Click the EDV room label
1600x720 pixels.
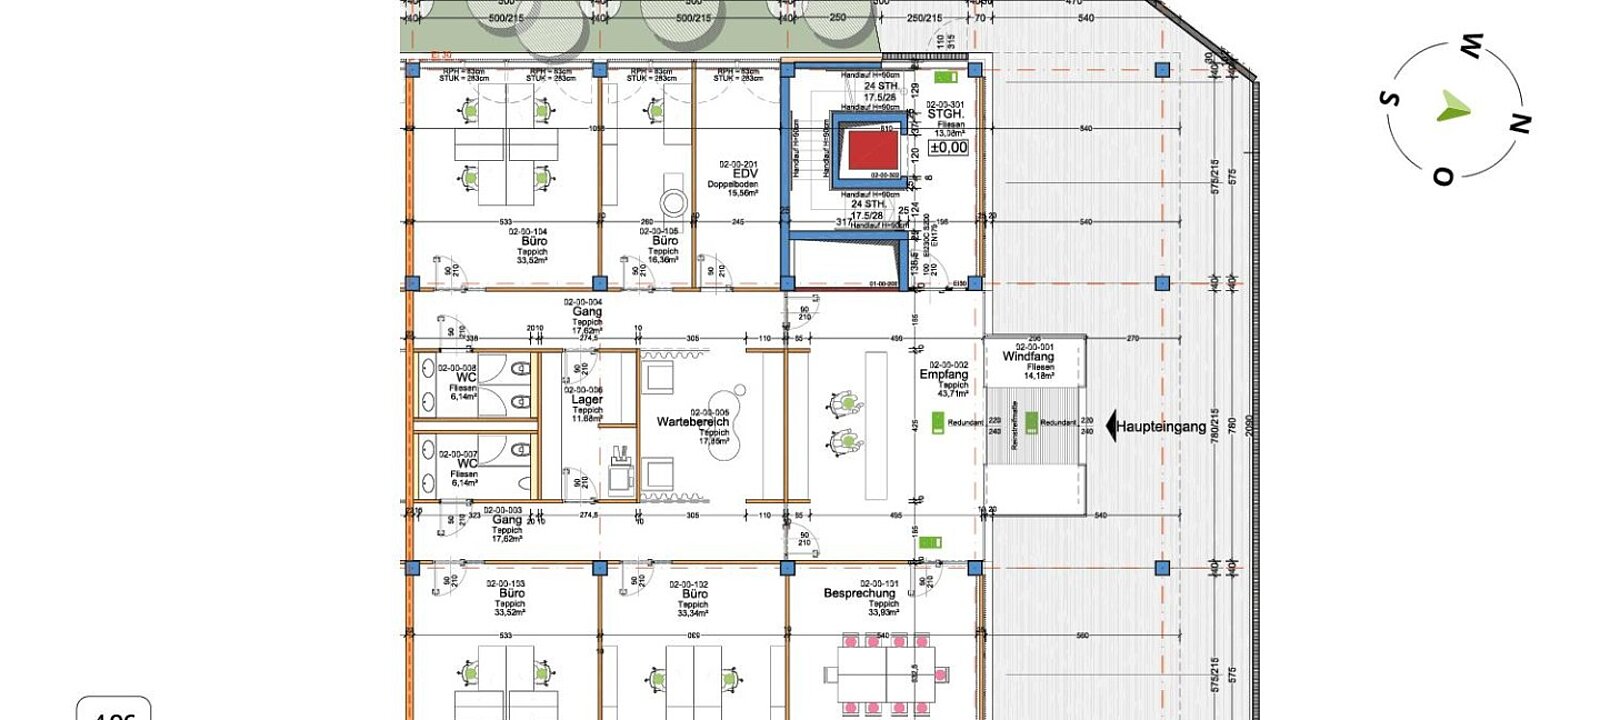click(x=745, y=174)
